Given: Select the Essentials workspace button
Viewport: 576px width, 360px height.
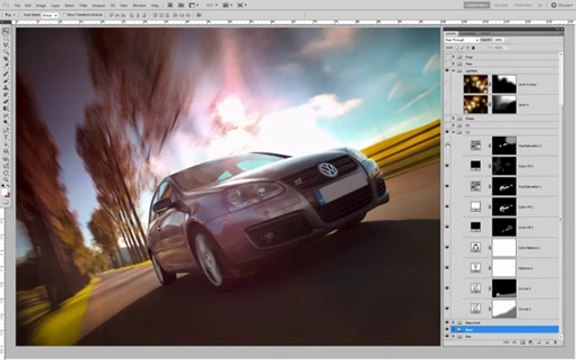Looking at the screenshot, I should tap(476, 5).
